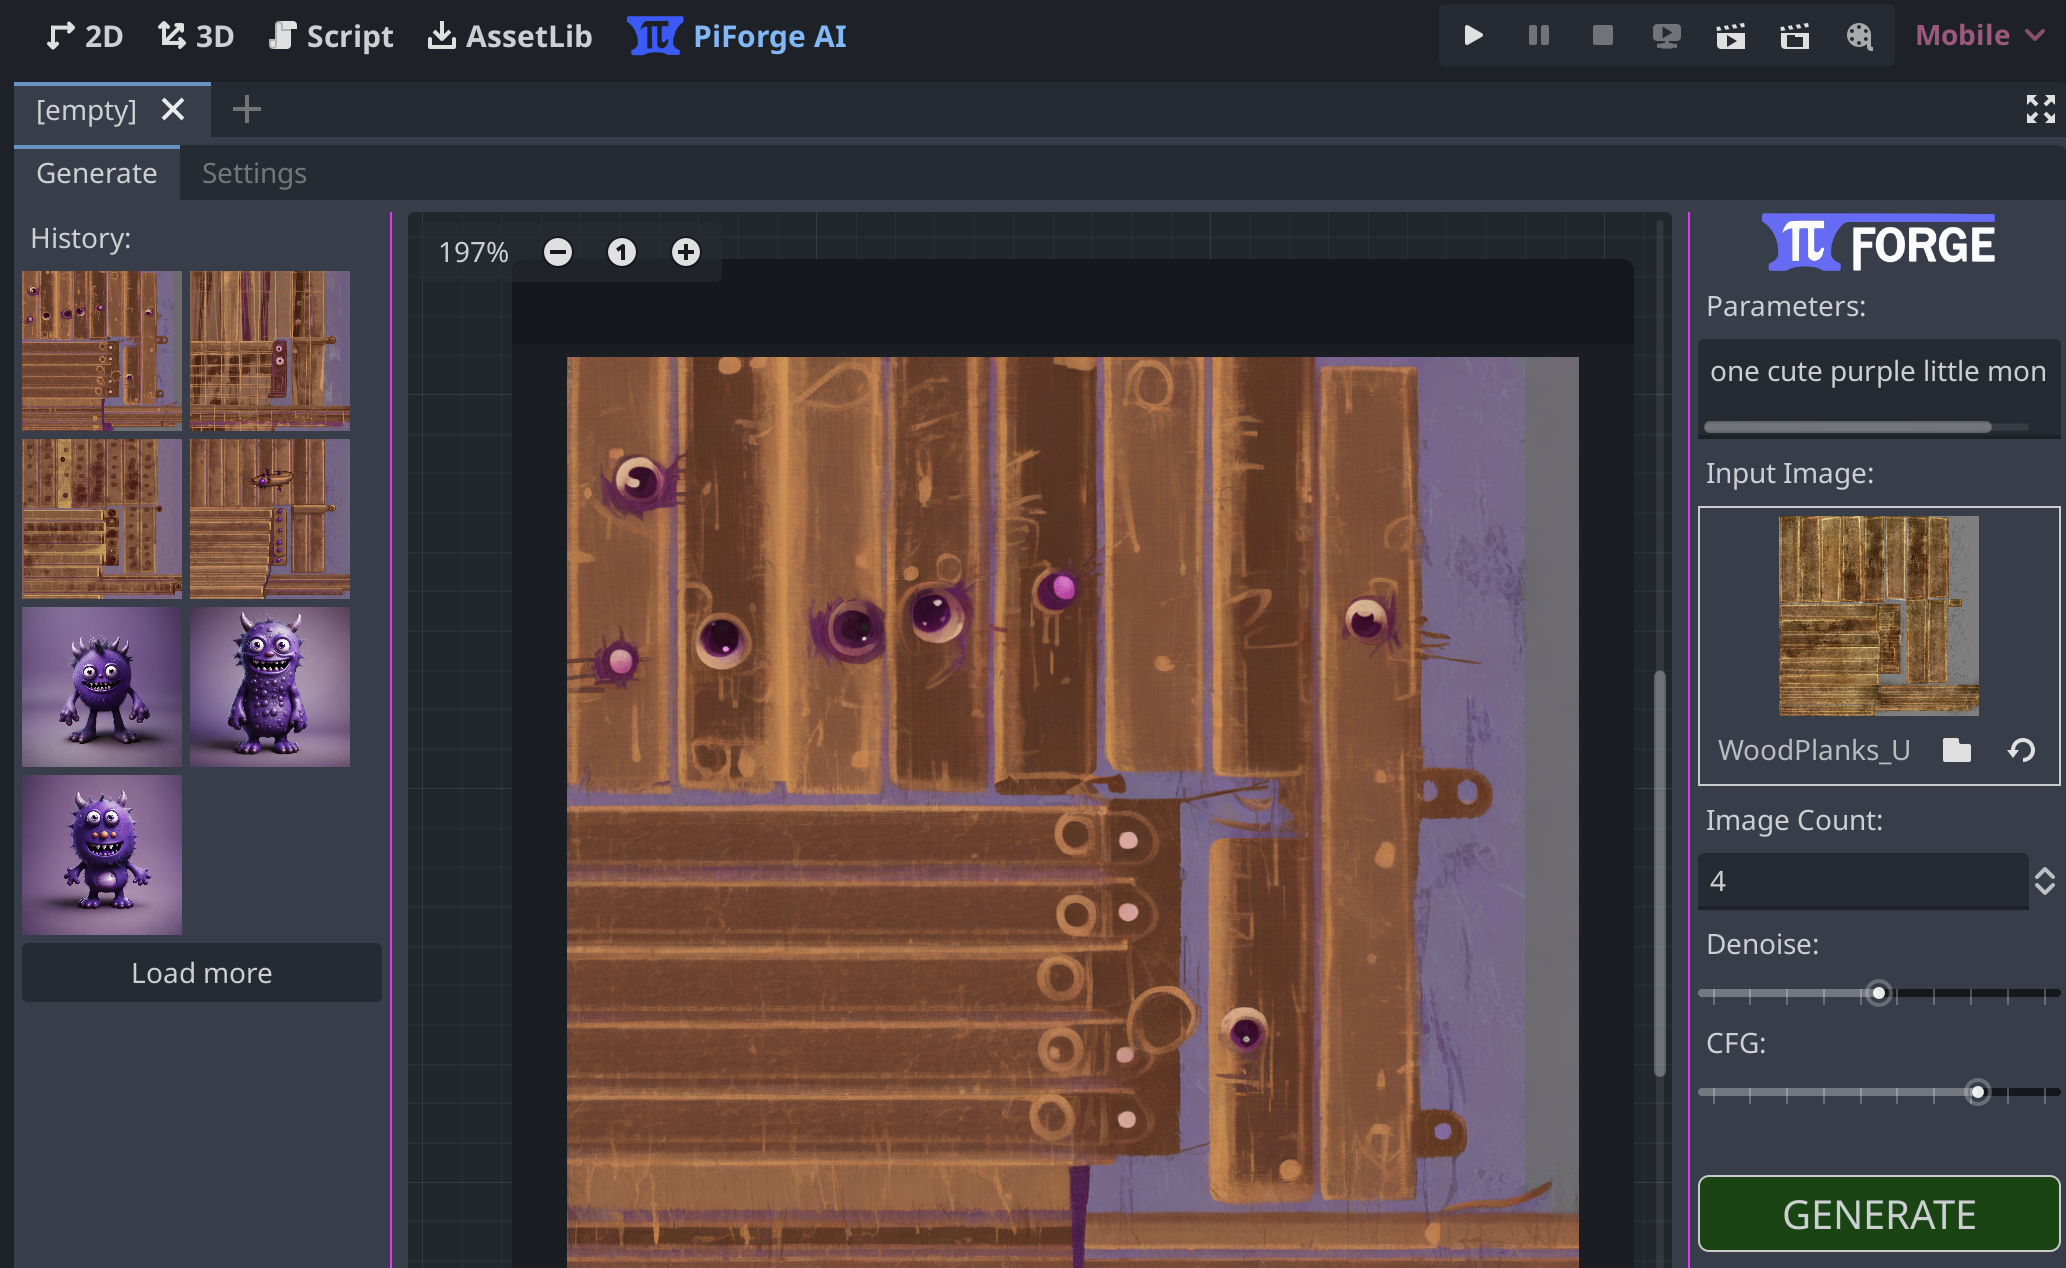Zoom in the preview with plus icon
The height and width of the screenshot is (1268, 2066).
click(x=686, y=252)
